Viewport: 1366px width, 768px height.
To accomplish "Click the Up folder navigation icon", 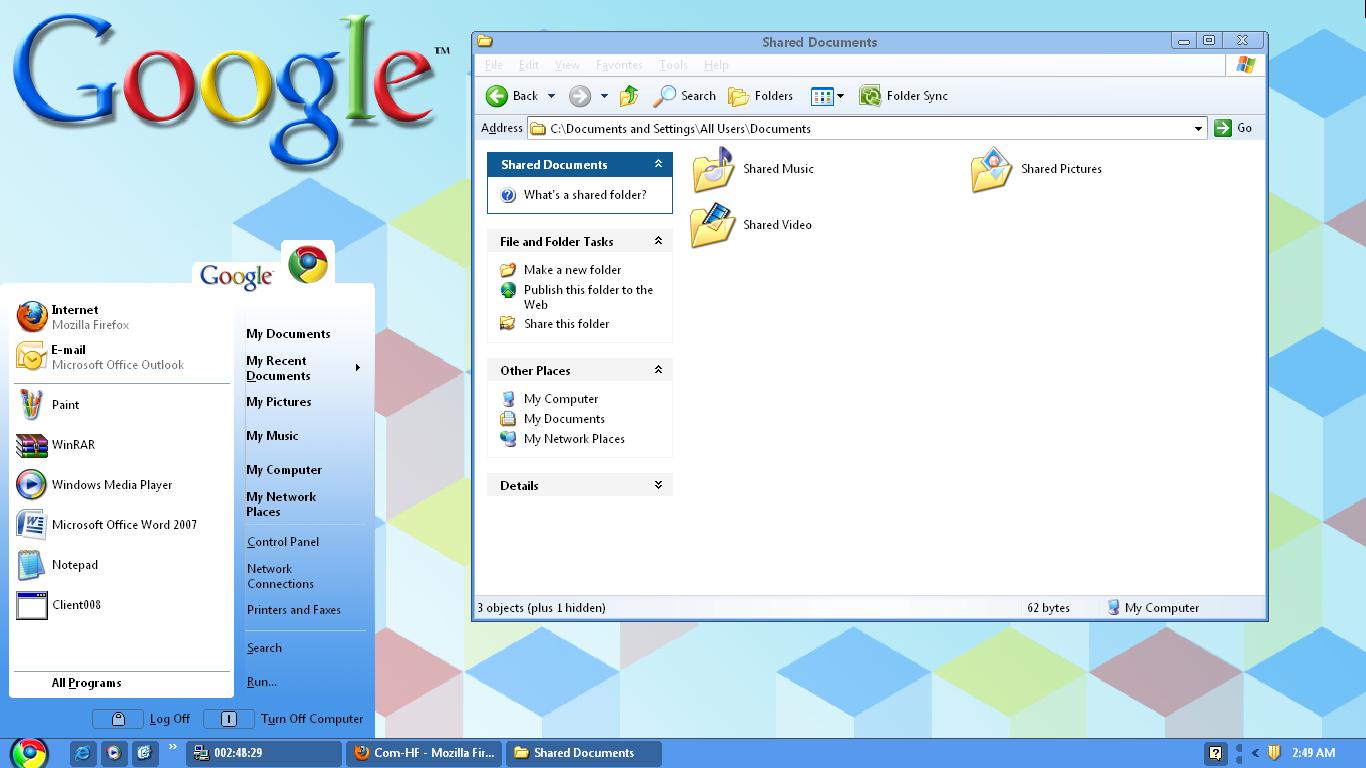I will (628, 95).
